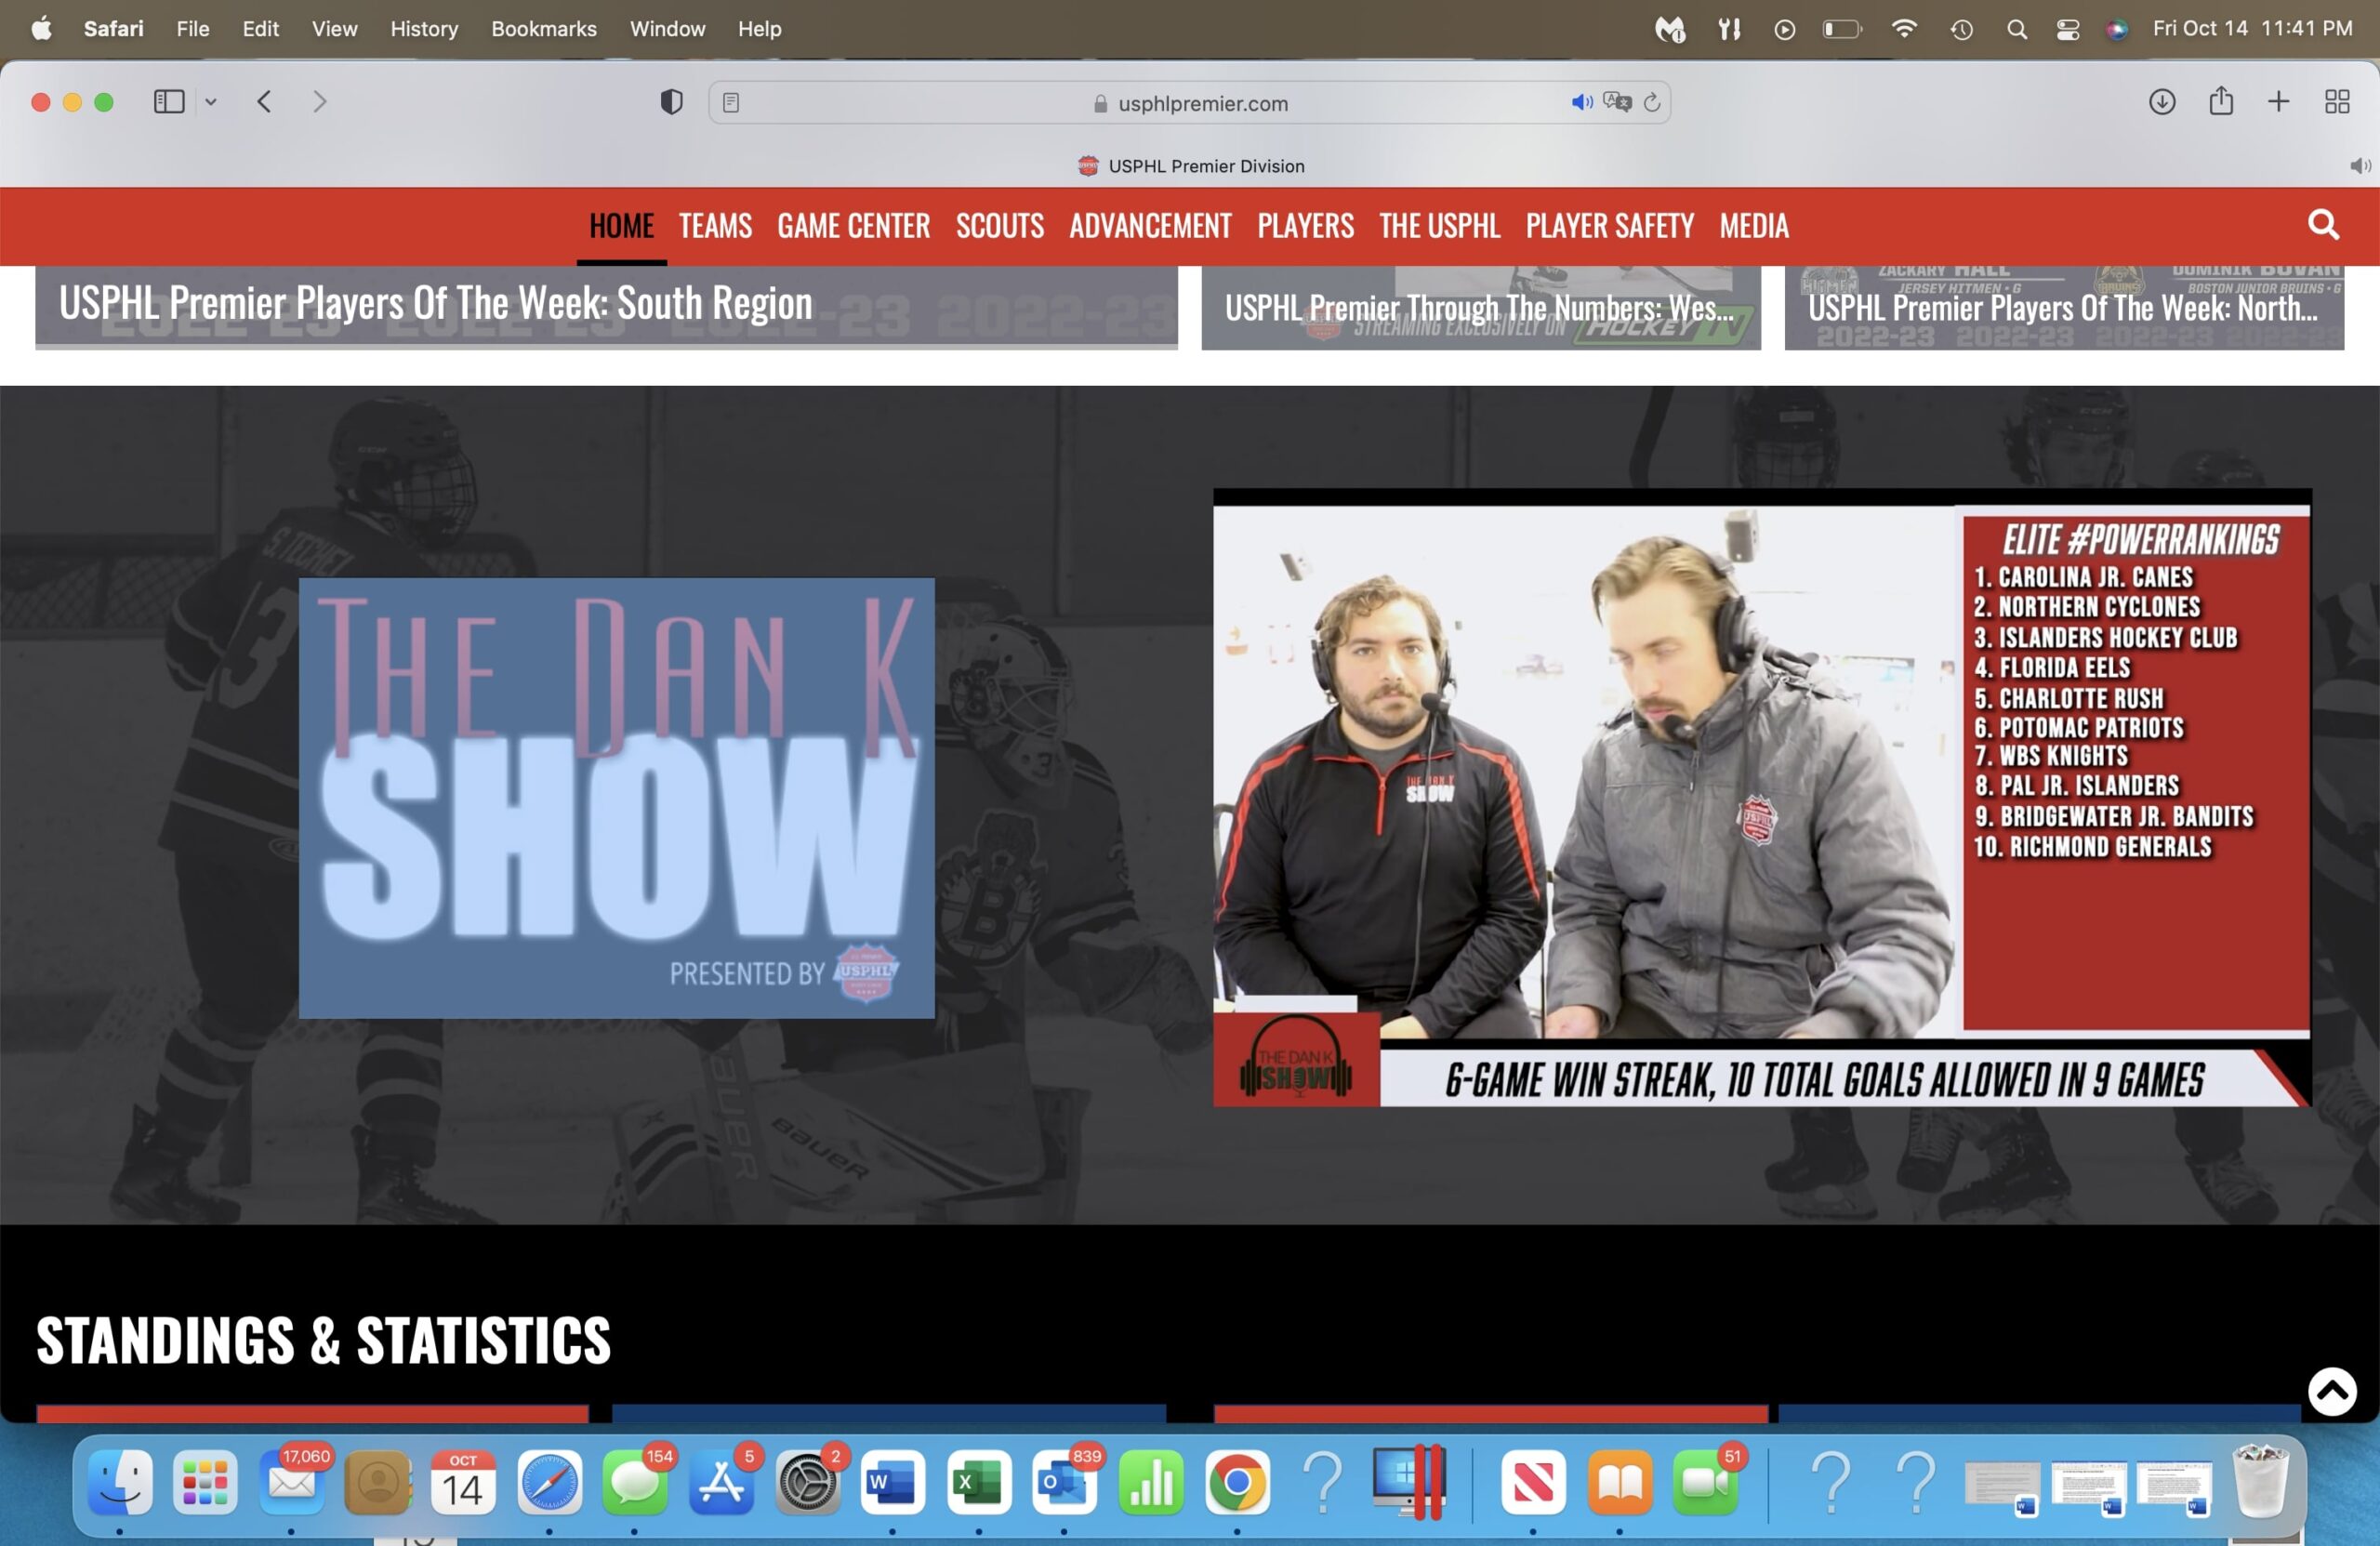Screen dimensions: 2380x1546
Task: Launch Microsoft Word from the Dock
Action: tap(892, 1481)
